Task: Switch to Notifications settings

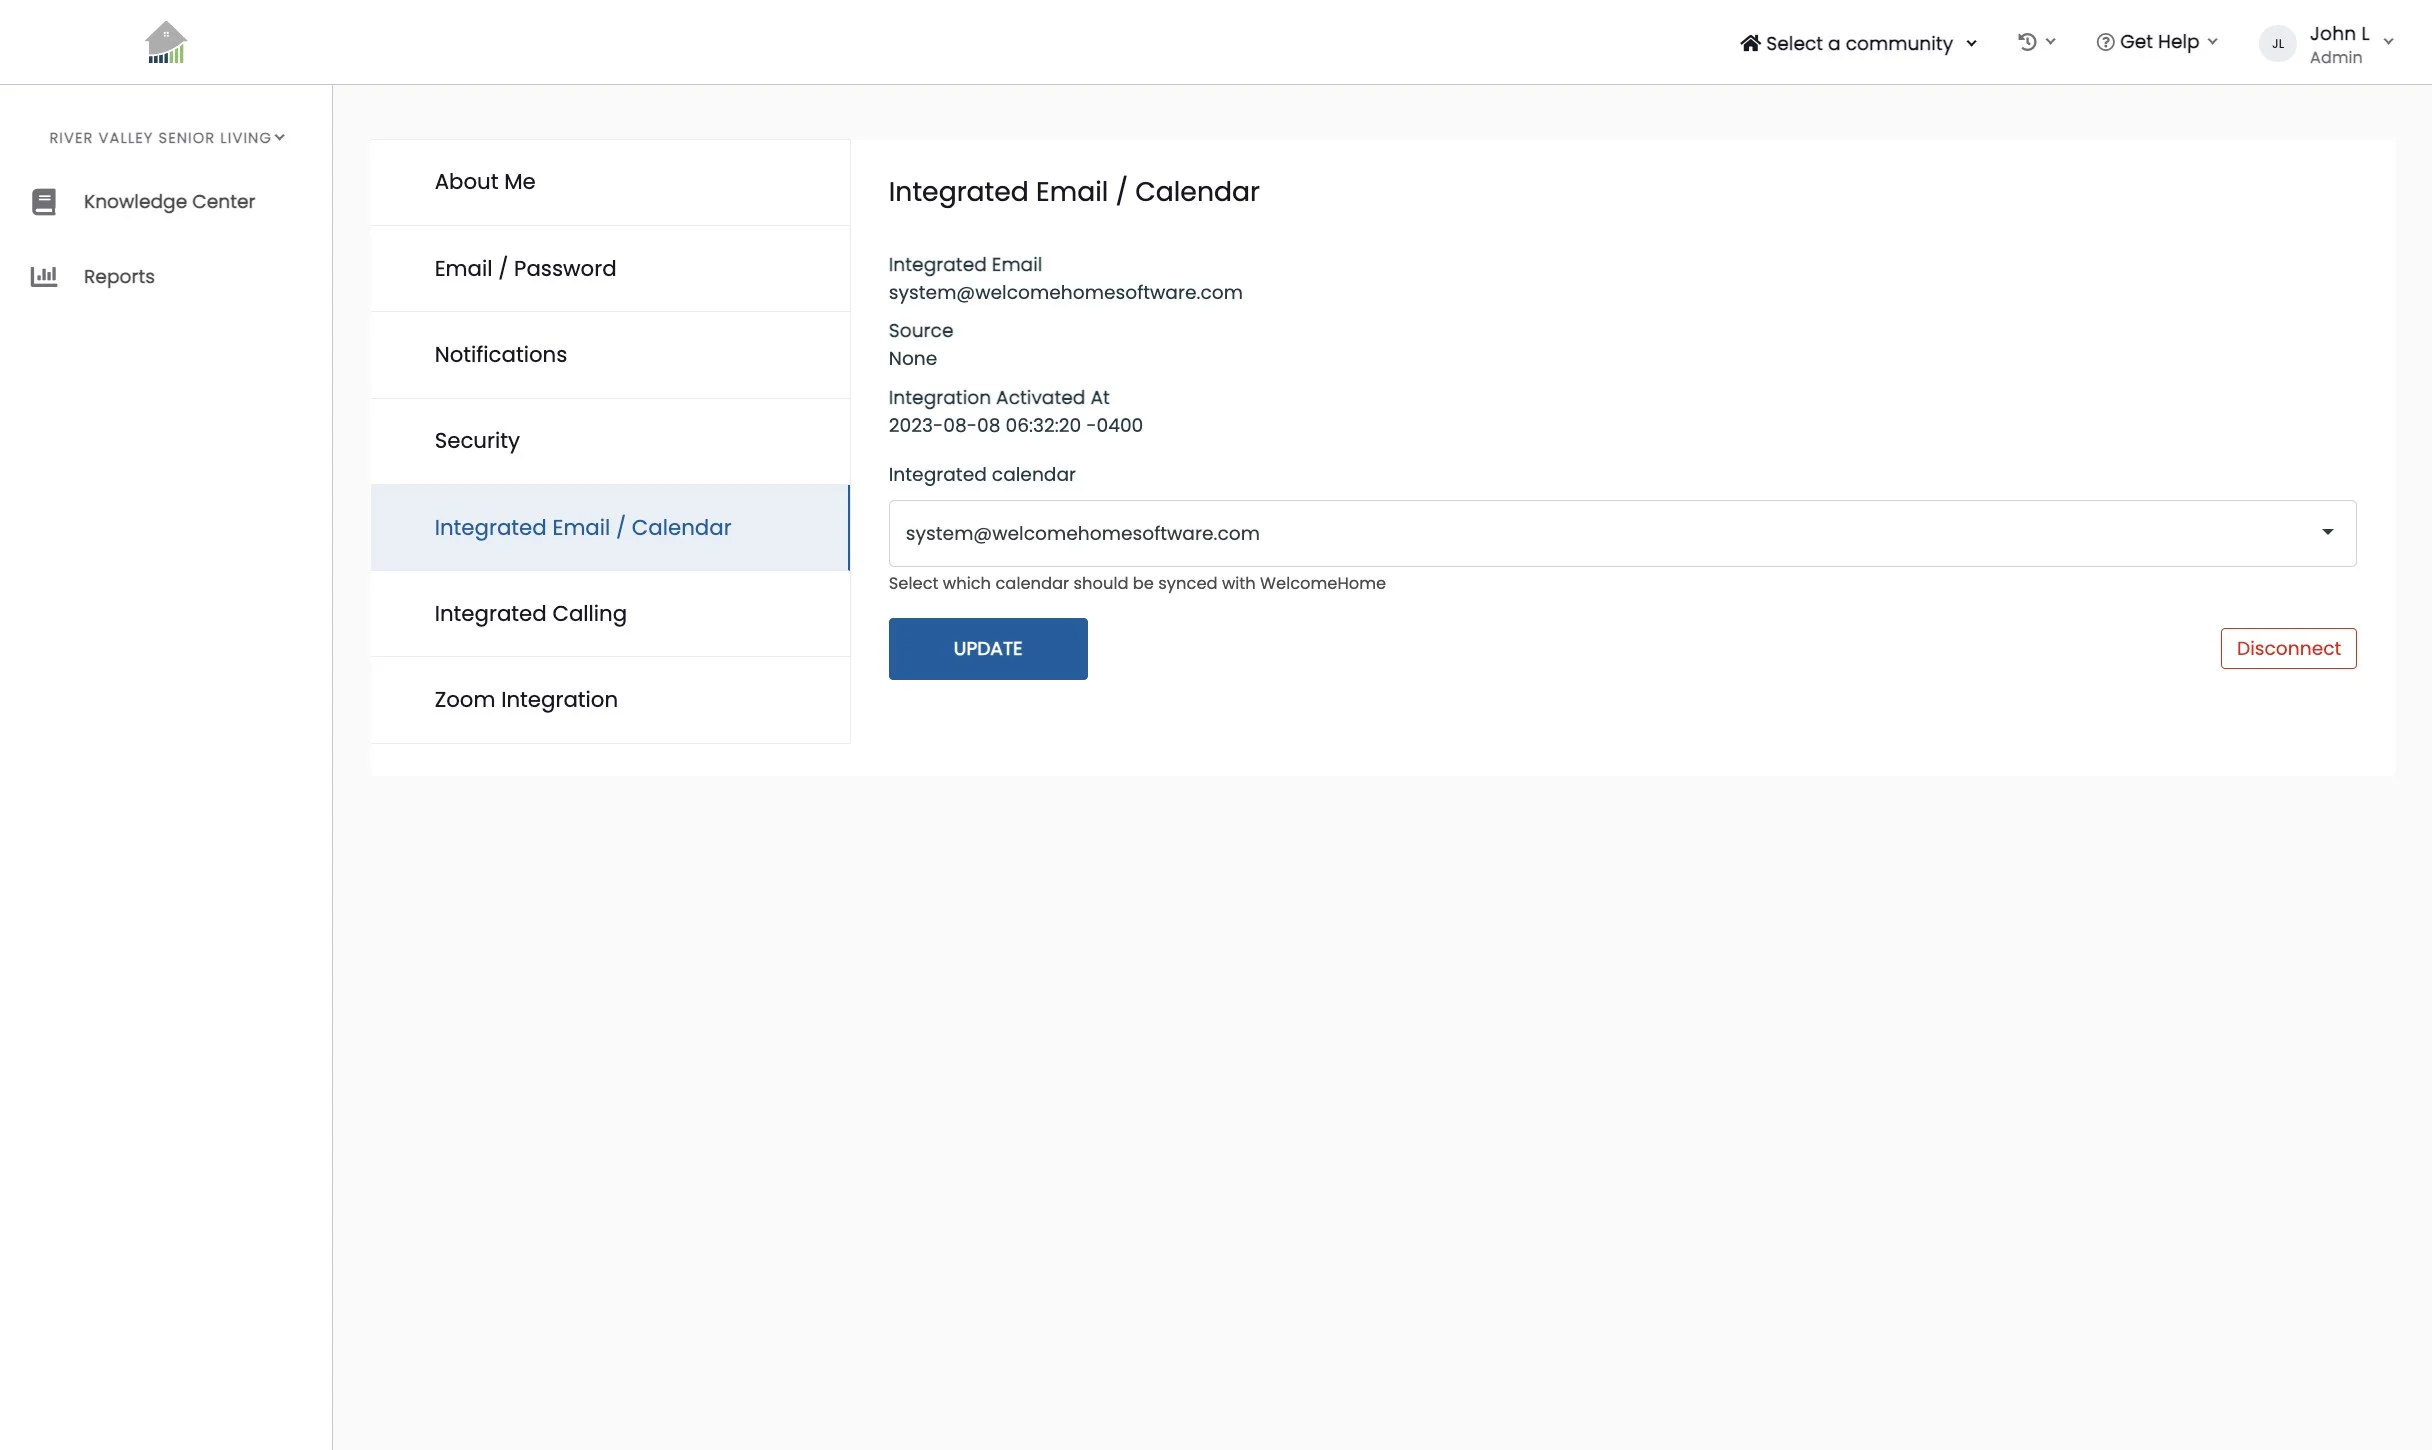Action: pyautogui.click(x=500, y=355)
